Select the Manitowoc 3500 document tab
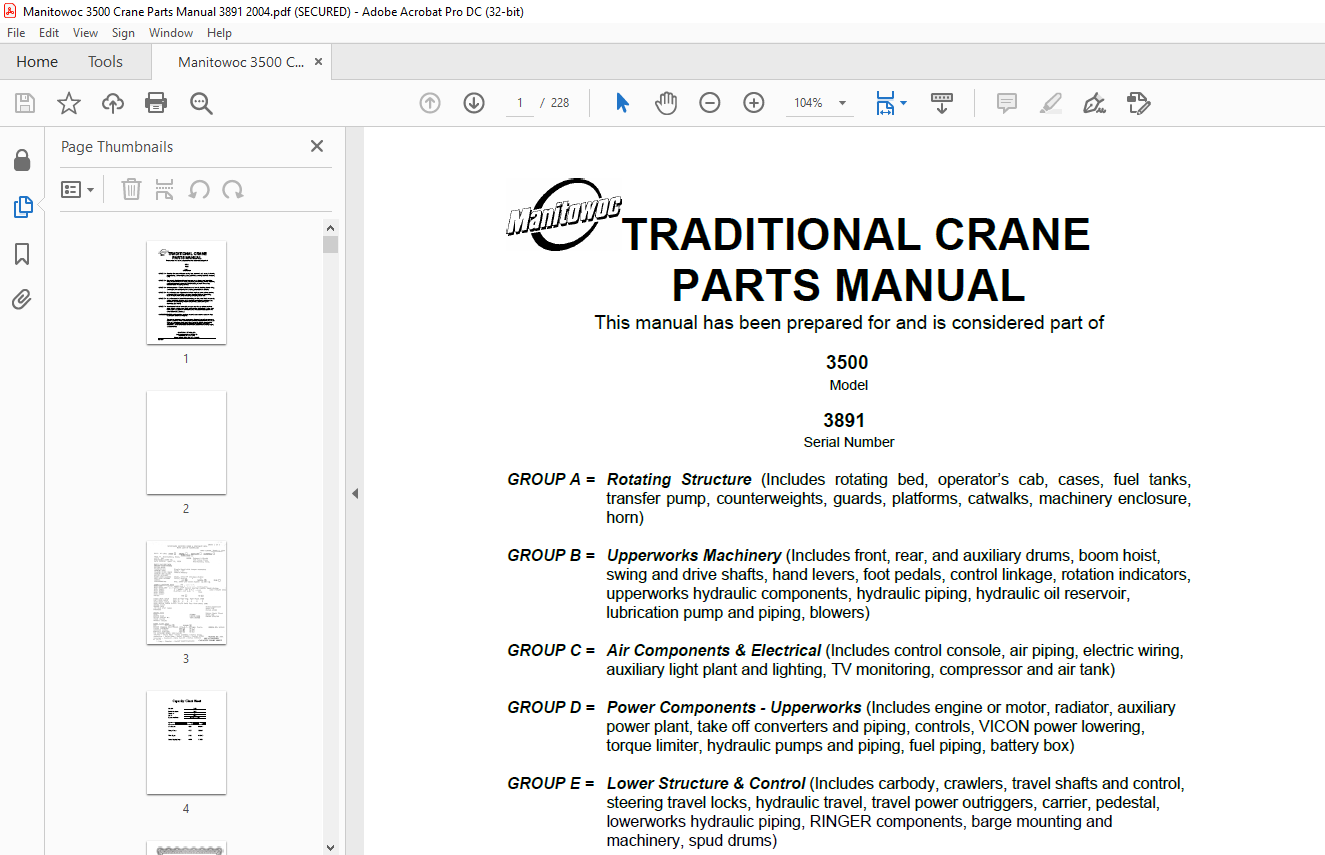Viewport: 1325px width, 855px height. click(241, 62)
